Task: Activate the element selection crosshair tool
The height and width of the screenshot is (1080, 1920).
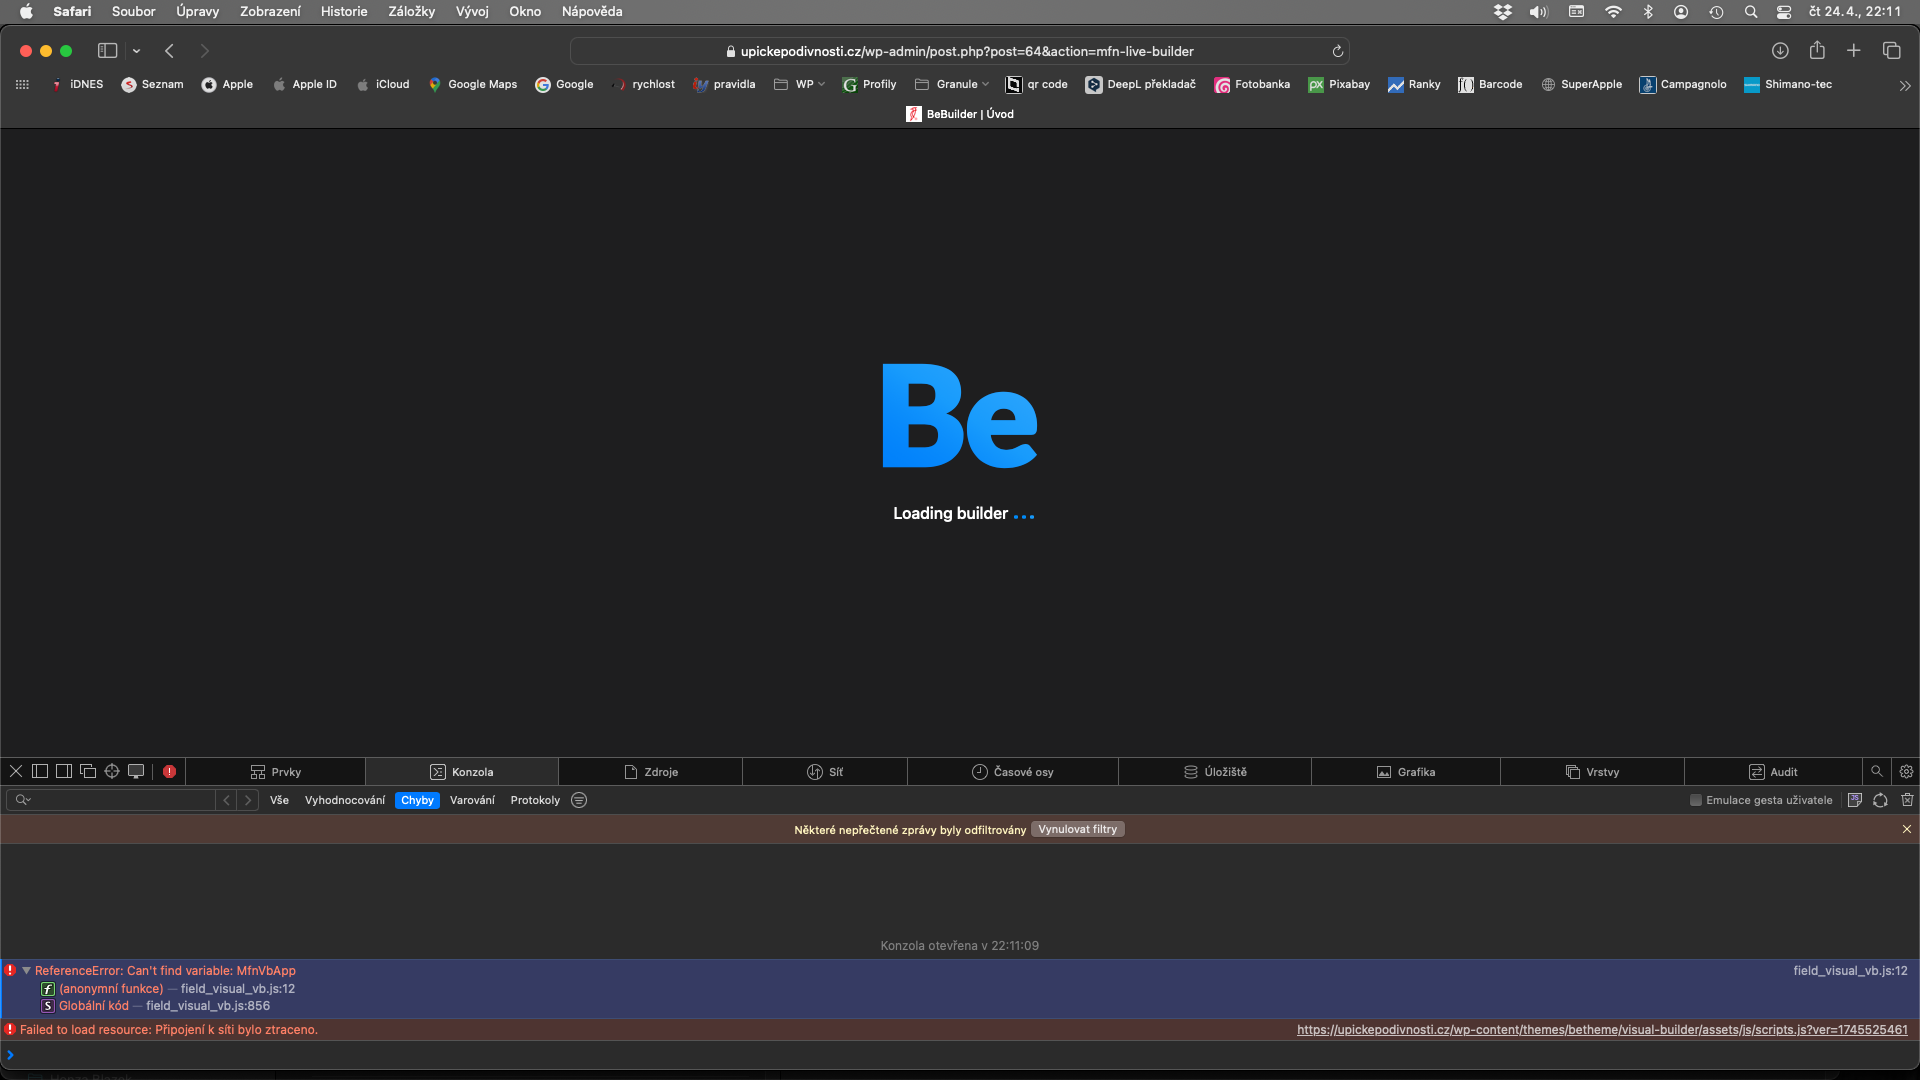Action: pos(112,771)
